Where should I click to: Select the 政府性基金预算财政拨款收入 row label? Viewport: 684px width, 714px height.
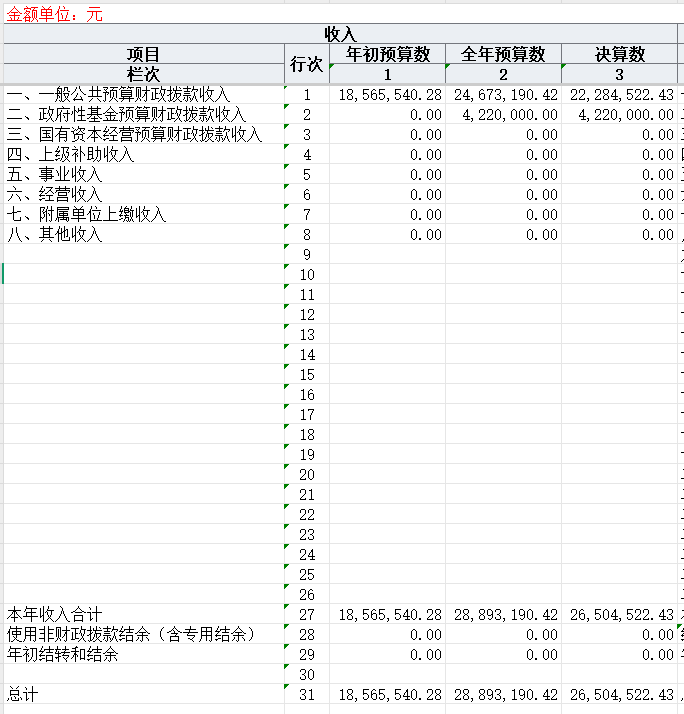coord(126,115)
